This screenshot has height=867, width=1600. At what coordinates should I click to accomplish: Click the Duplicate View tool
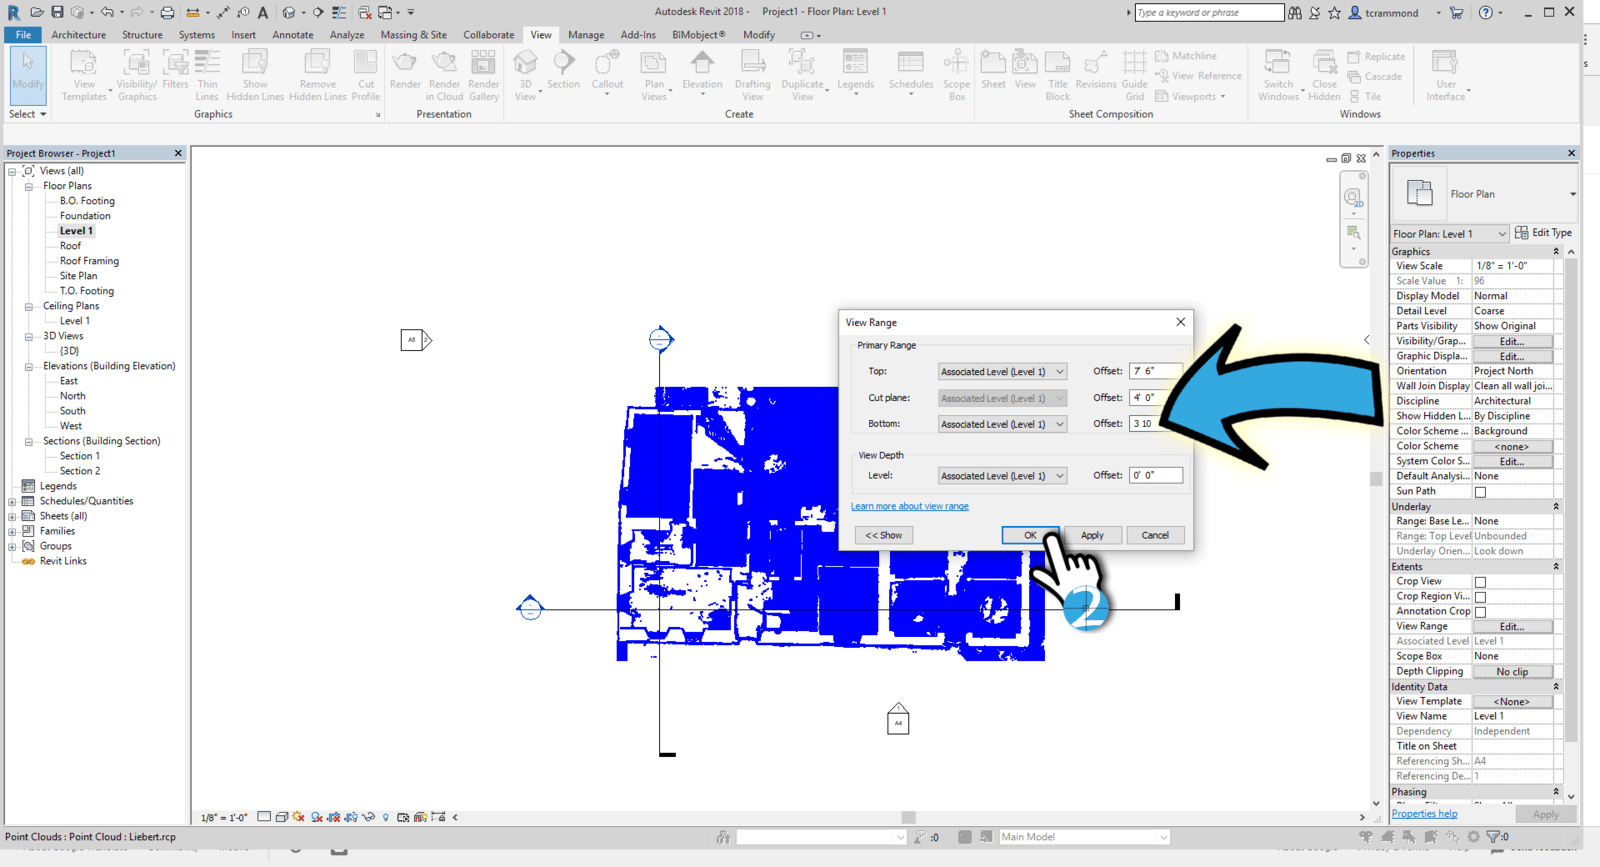pyautogui.click(x=803, y=75)
